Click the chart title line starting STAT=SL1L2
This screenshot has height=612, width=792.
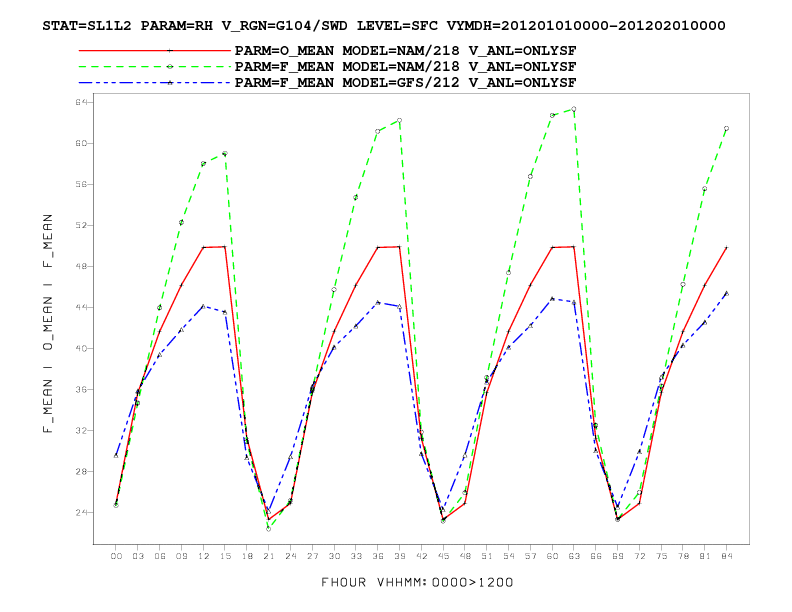pos(384,26)
